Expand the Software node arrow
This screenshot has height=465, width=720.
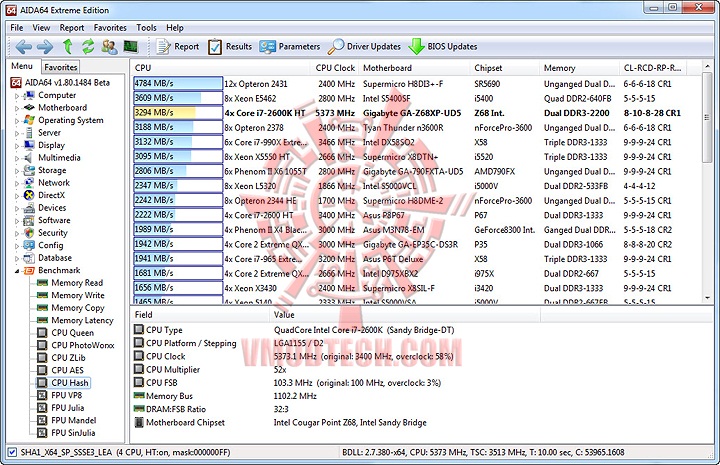[17, 221]
